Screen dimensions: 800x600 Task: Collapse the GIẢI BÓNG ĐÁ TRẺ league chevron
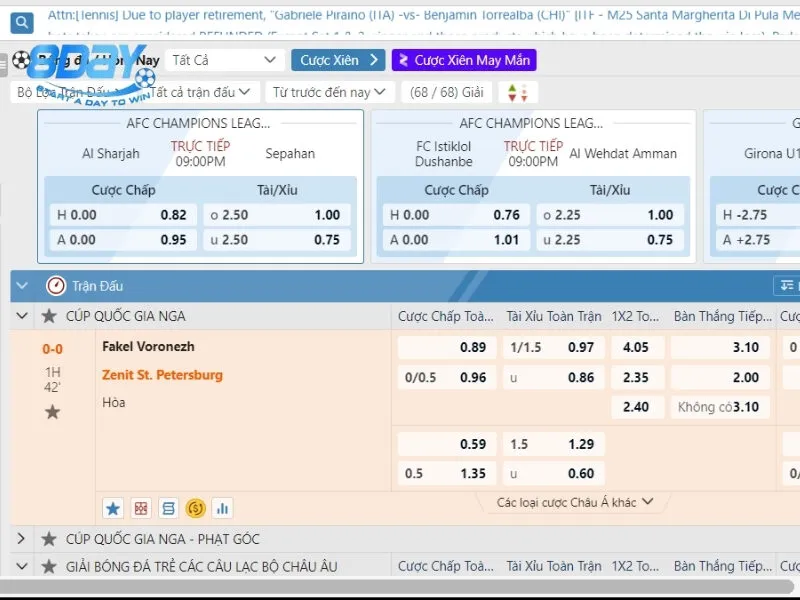pos(22,566)
